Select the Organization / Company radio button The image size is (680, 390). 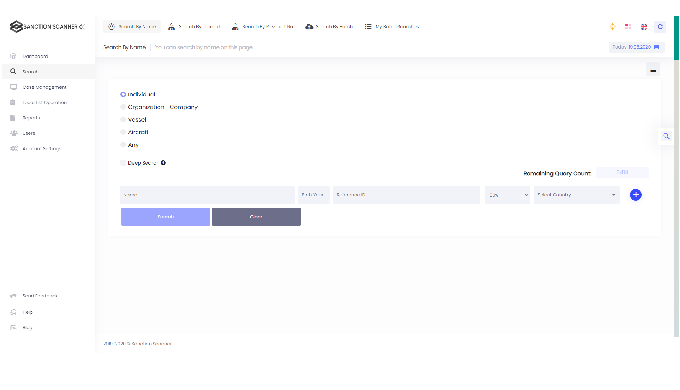(123, 107)
